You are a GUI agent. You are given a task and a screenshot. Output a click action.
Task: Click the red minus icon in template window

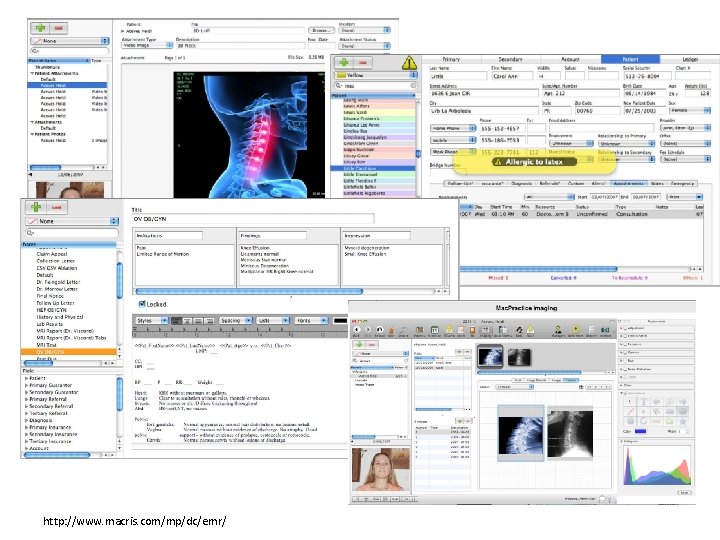click(56, 207)
